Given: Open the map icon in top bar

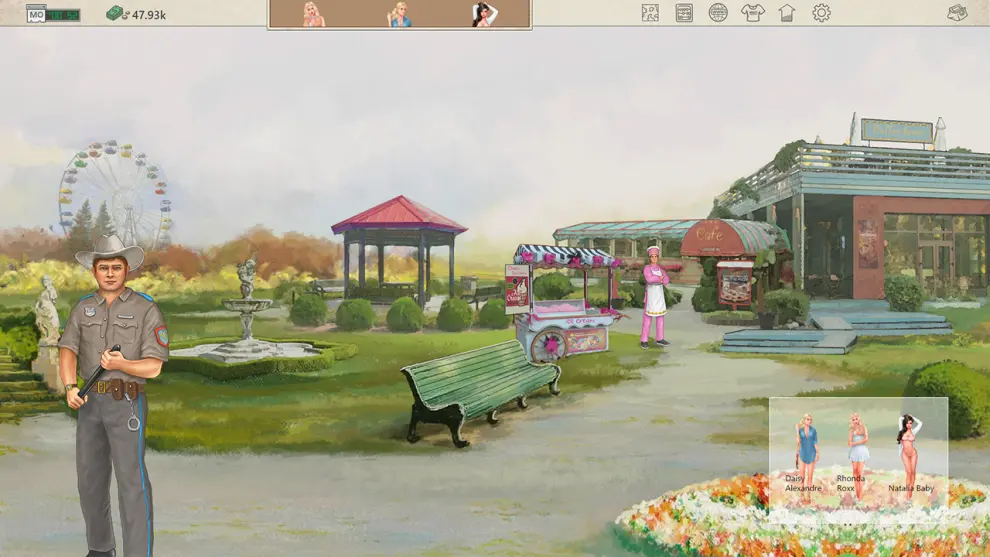Looking at the screenshot, I should [x=650, y=13].
